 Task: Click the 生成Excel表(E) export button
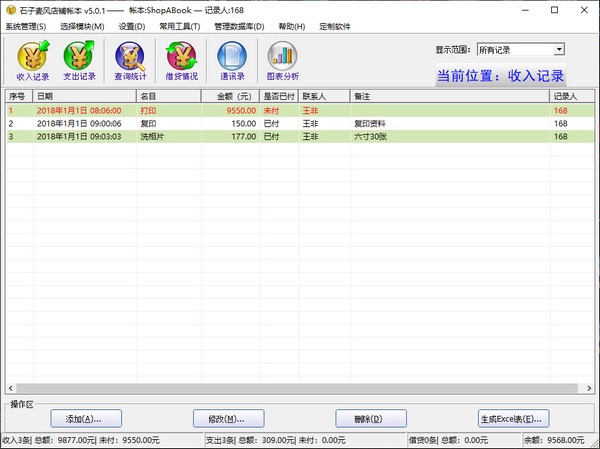(513, 418)
